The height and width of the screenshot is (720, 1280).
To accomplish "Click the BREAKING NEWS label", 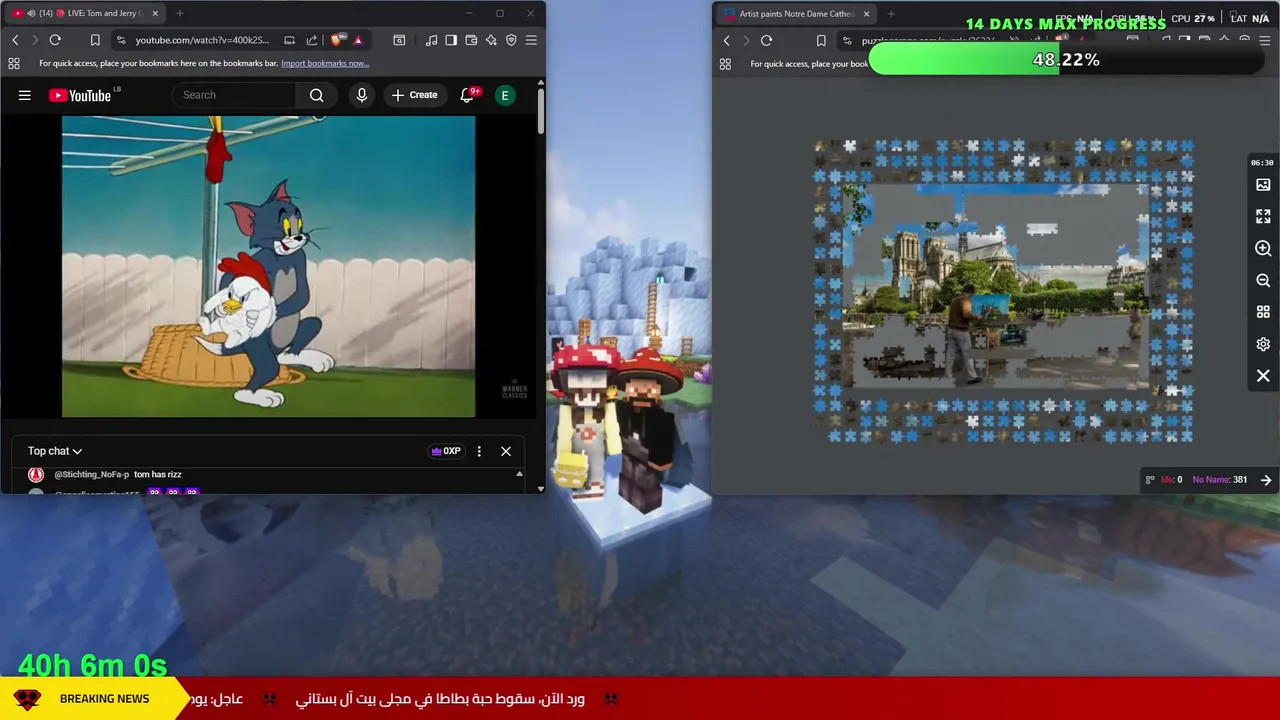I will coord(104,699).
